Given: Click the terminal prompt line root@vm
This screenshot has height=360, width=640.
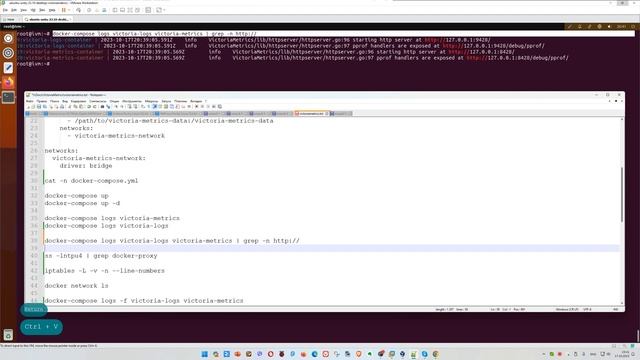Looking at the screenshot, I should (x=33, y=64).
